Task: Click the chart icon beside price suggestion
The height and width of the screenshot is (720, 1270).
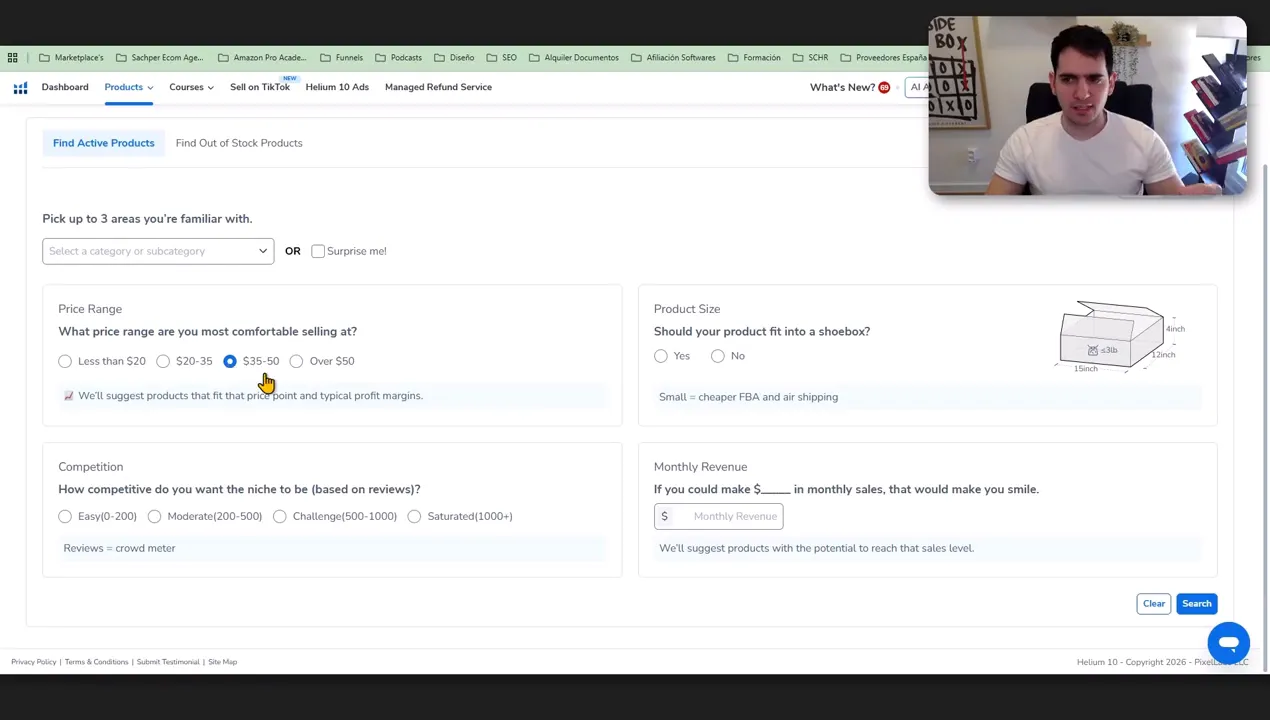Action: click(68, 396)
